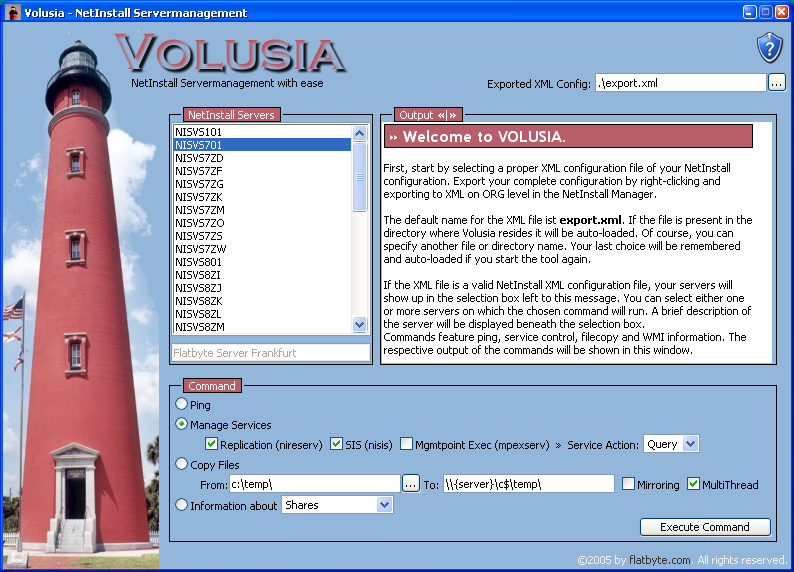The width and height of the screenshot is (794, 572).
Task: Choose the Ping command radio button
Action: (181, 404)
